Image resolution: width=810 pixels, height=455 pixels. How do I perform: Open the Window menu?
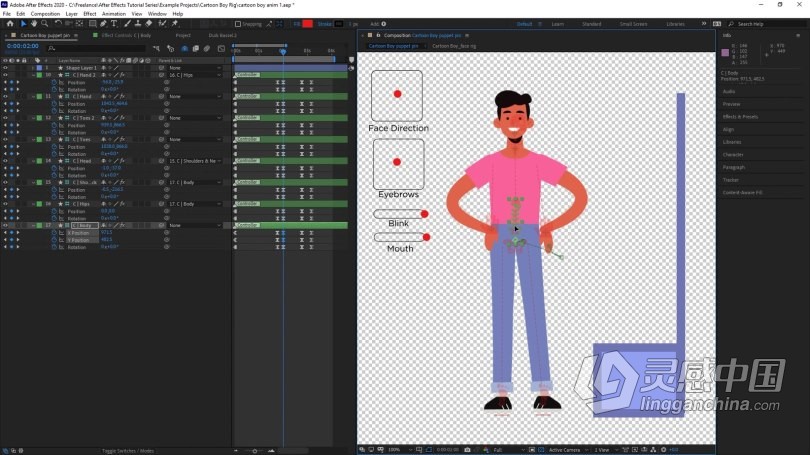point(157,14)
